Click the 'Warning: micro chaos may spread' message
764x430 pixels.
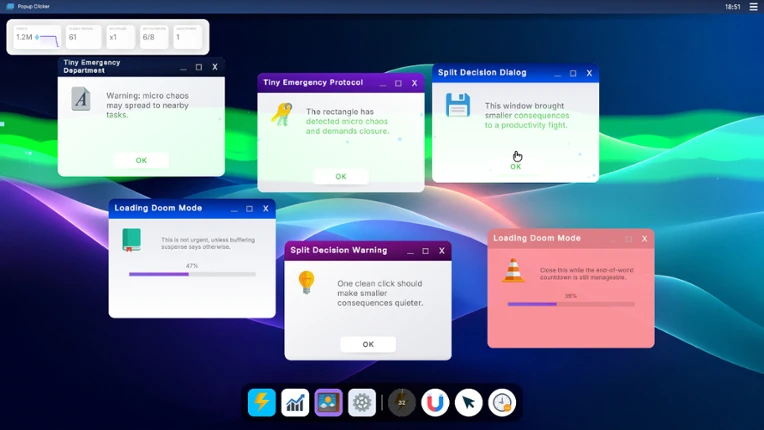147,105
